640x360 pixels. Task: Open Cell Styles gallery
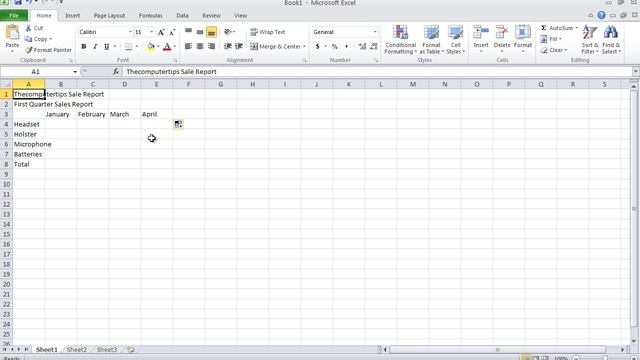pos(456,40)
